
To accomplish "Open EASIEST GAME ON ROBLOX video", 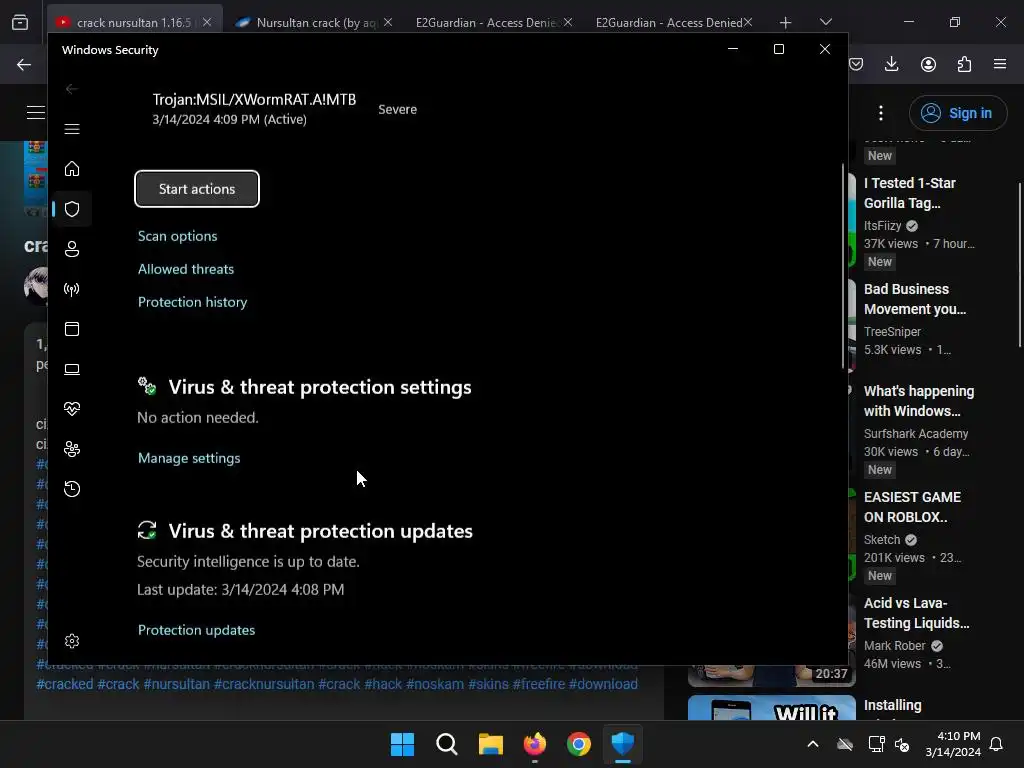I will (x=912, y=507).
